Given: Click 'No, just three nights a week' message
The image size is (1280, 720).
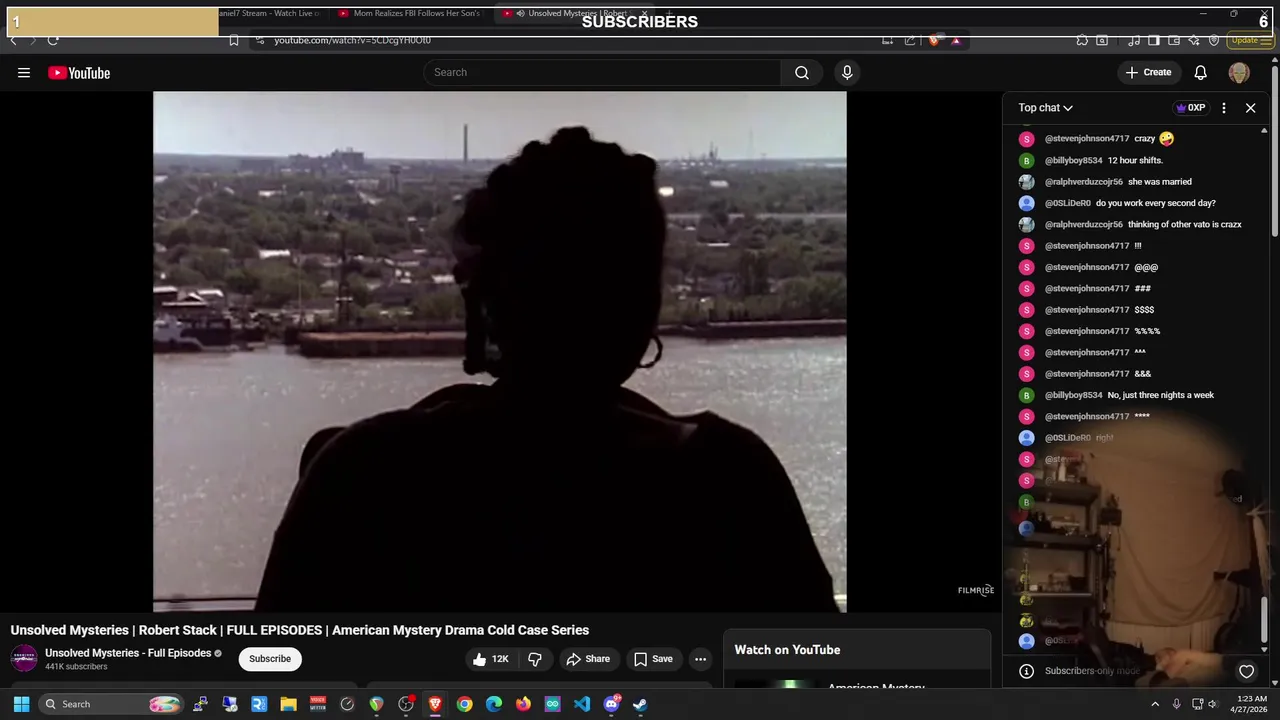Looking at the screenshot, I should (1161, 395).
